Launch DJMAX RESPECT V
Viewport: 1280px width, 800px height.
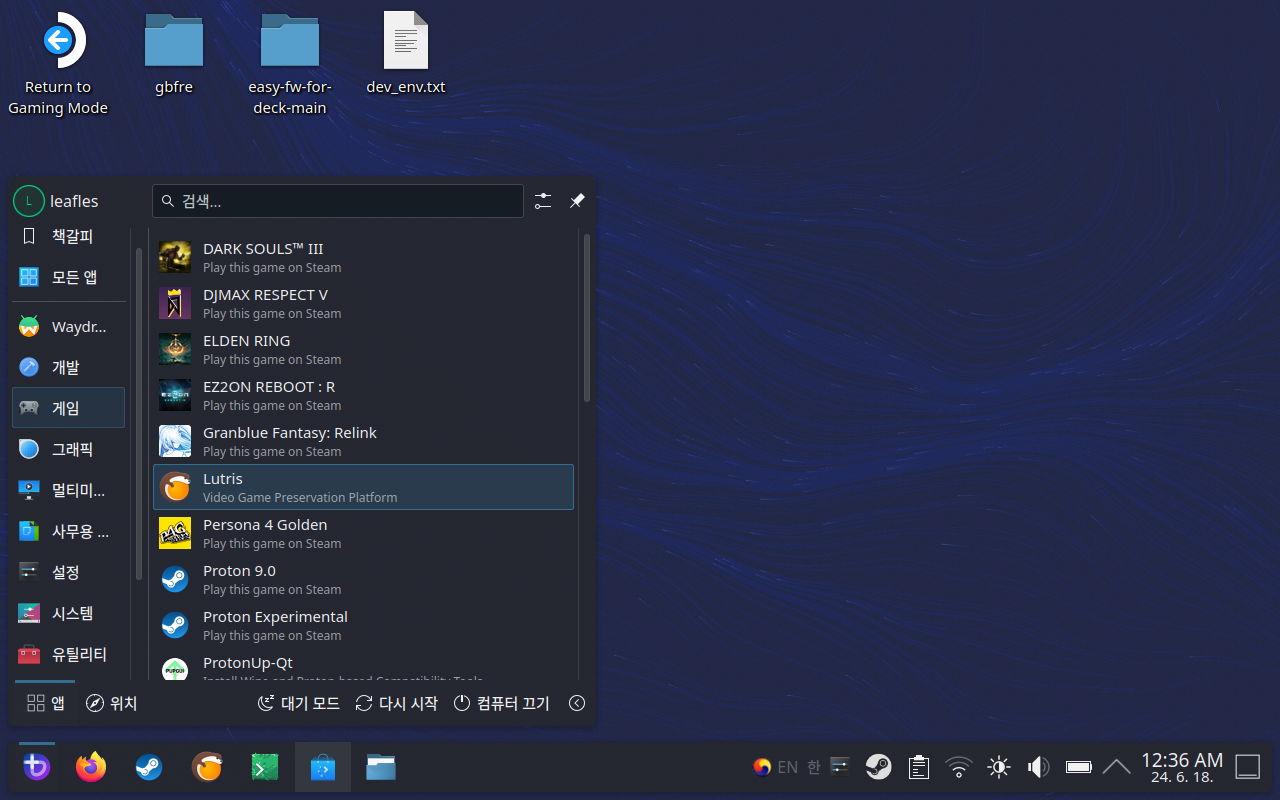[363, 303]
